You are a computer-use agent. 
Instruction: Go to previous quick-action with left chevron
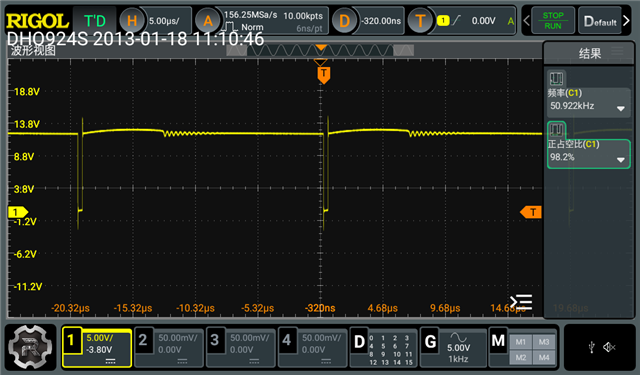527,20
